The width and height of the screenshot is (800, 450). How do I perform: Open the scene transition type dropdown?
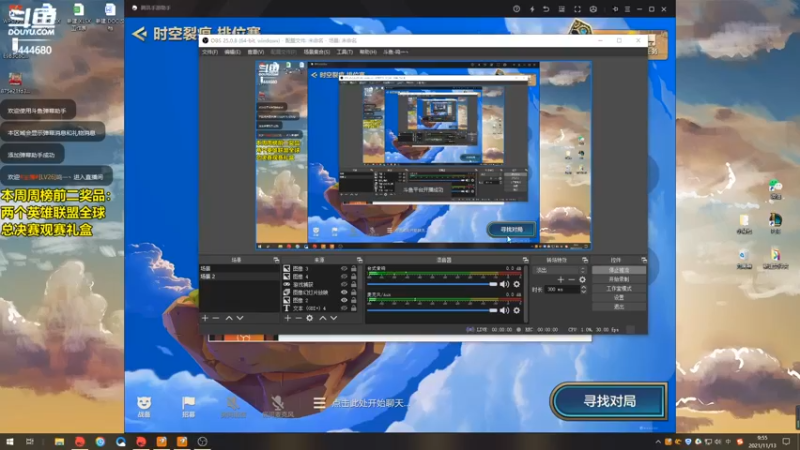(x=559, y=270)
